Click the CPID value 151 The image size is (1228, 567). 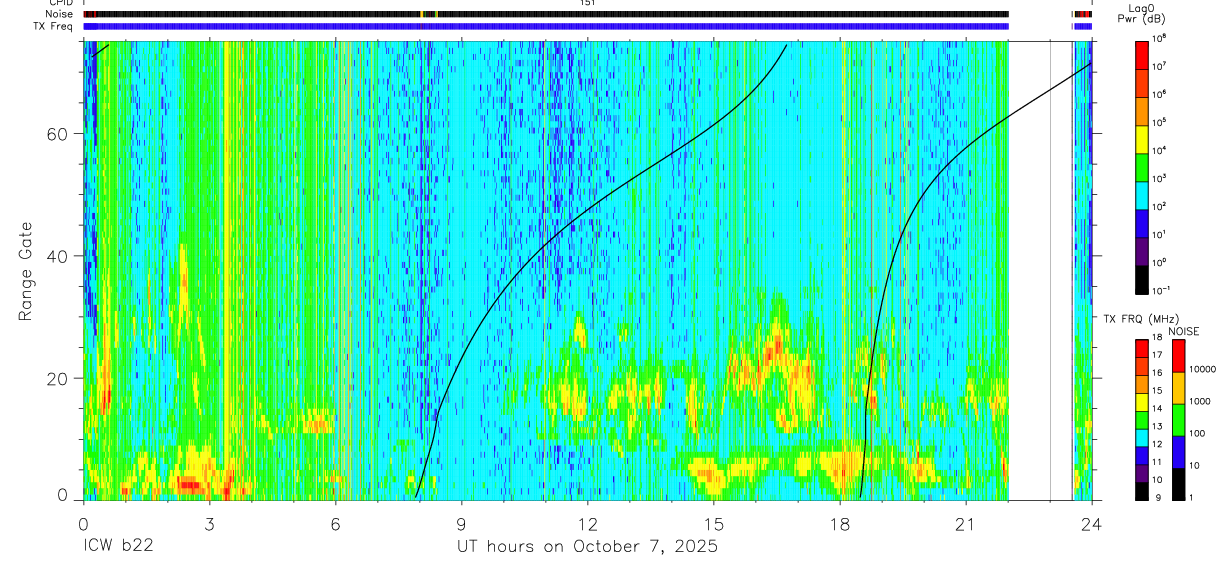coord(587,3)
